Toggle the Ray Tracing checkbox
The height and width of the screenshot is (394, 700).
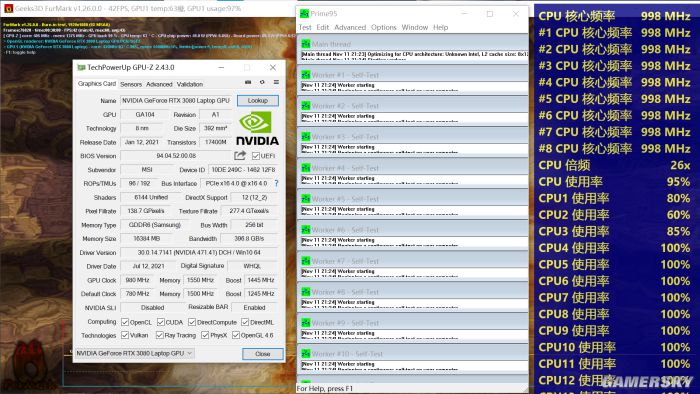click(x=159, y=335)
